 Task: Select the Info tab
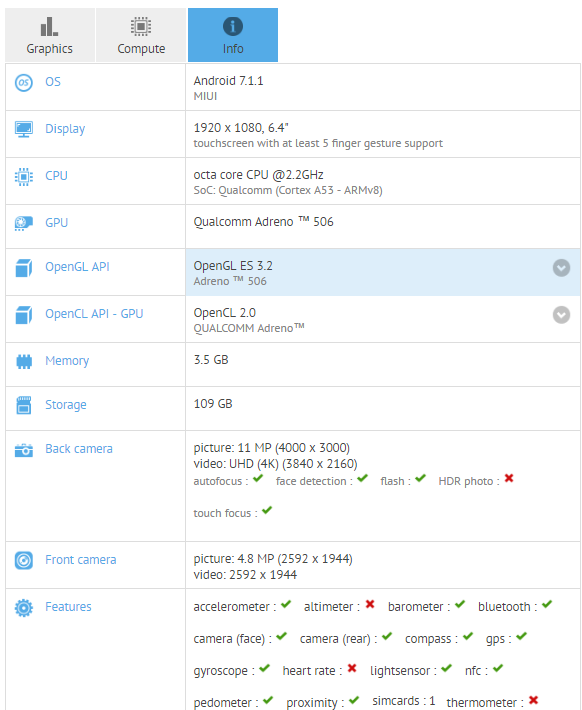(x=233, y=35)
